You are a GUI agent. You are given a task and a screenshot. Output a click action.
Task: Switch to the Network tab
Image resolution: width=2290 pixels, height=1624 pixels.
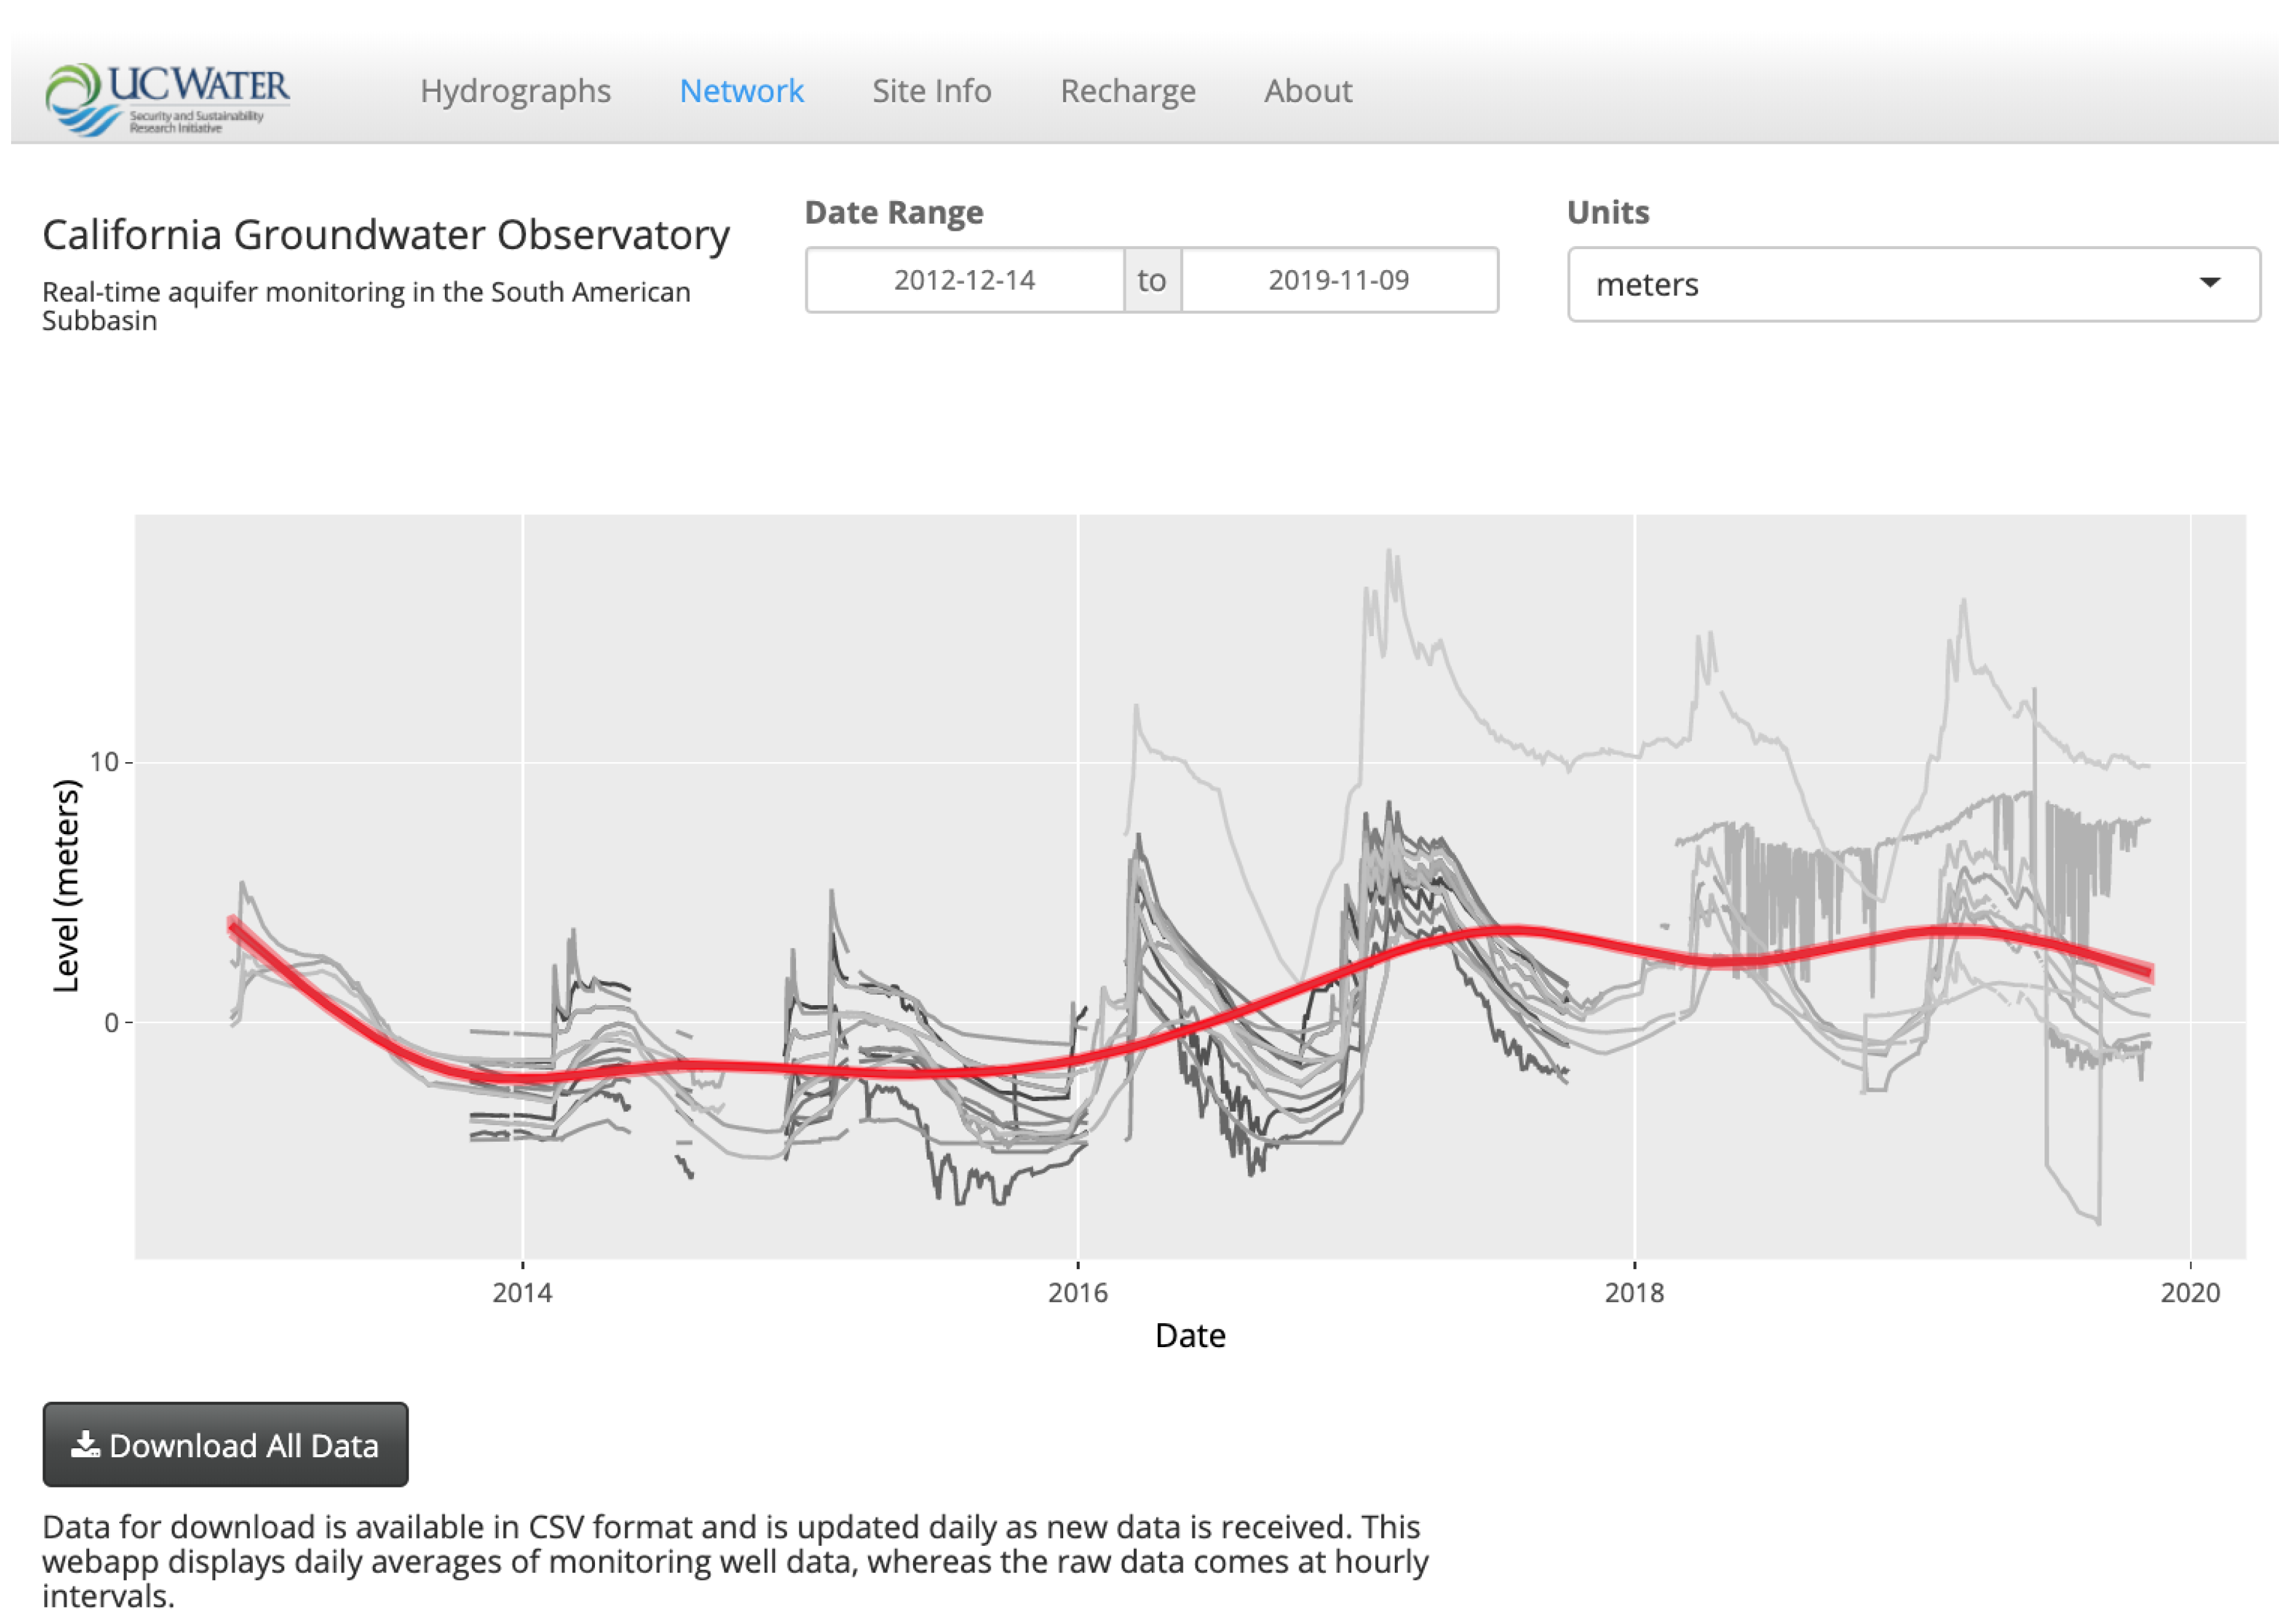741,91
